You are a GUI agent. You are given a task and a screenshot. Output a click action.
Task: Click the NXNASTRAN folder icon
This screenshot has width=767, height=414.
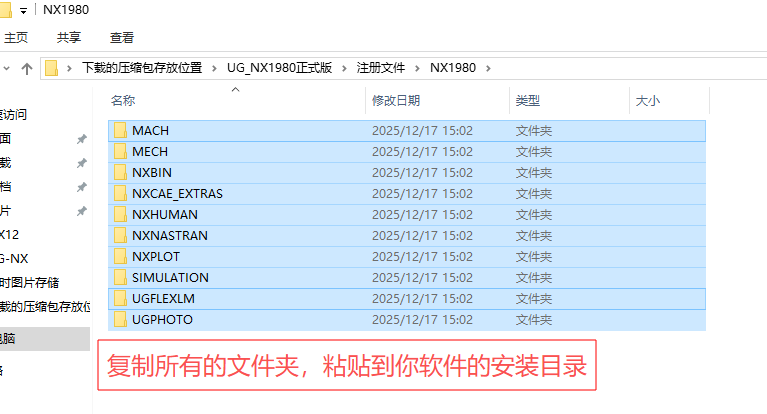pyautogui.click(x=120, y=236)
